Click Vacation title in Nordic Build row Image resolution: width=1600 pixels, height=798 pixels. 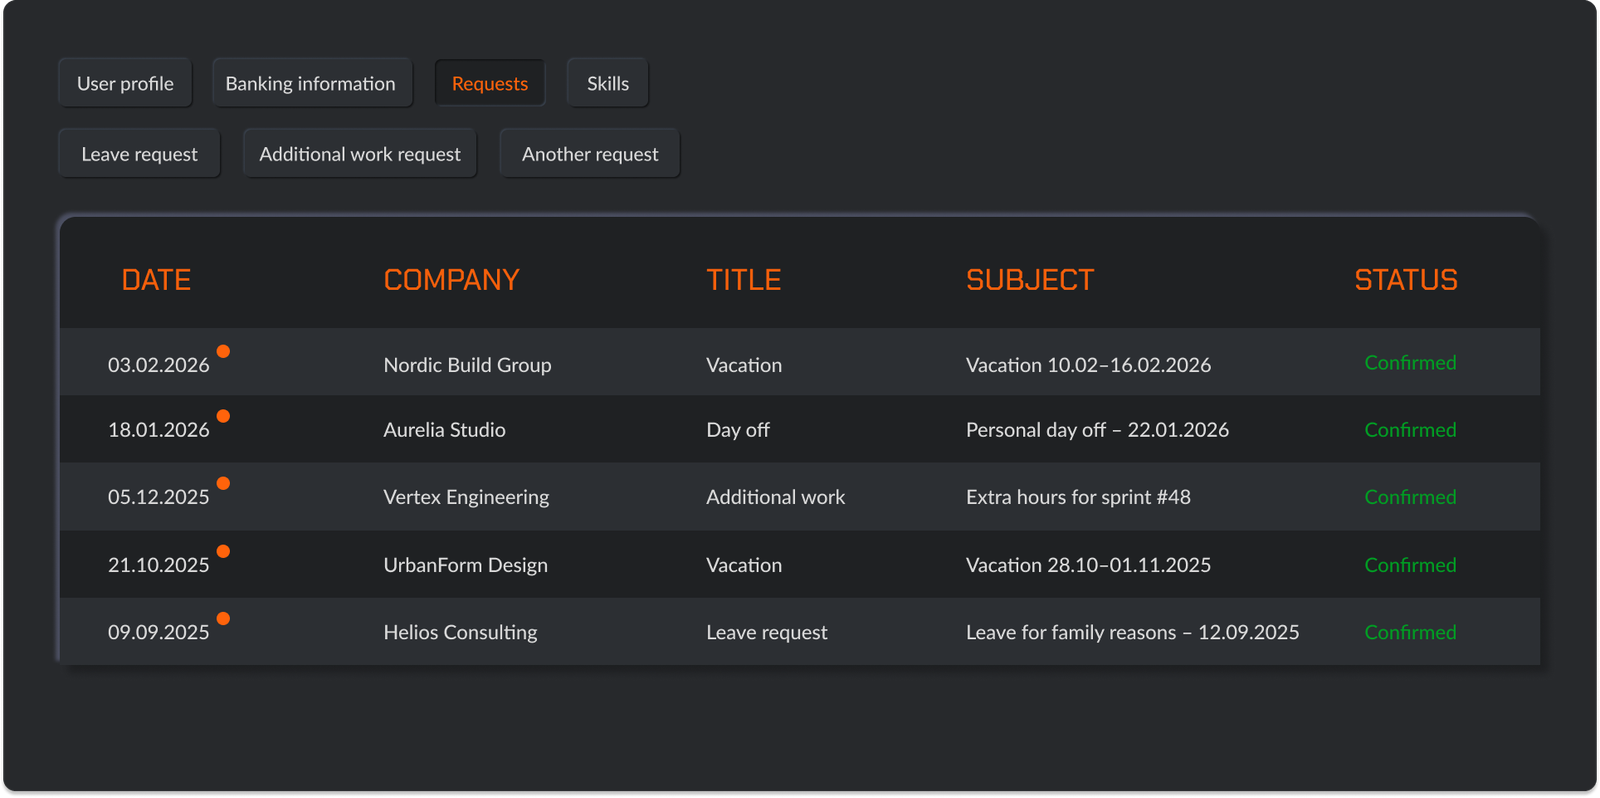[744, 365]
